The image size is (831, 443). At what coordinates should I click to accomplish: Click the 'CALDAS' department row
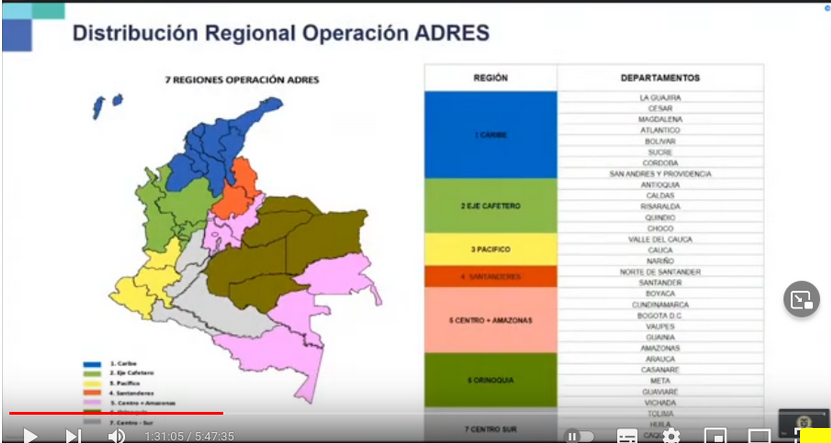coord(660,196)
